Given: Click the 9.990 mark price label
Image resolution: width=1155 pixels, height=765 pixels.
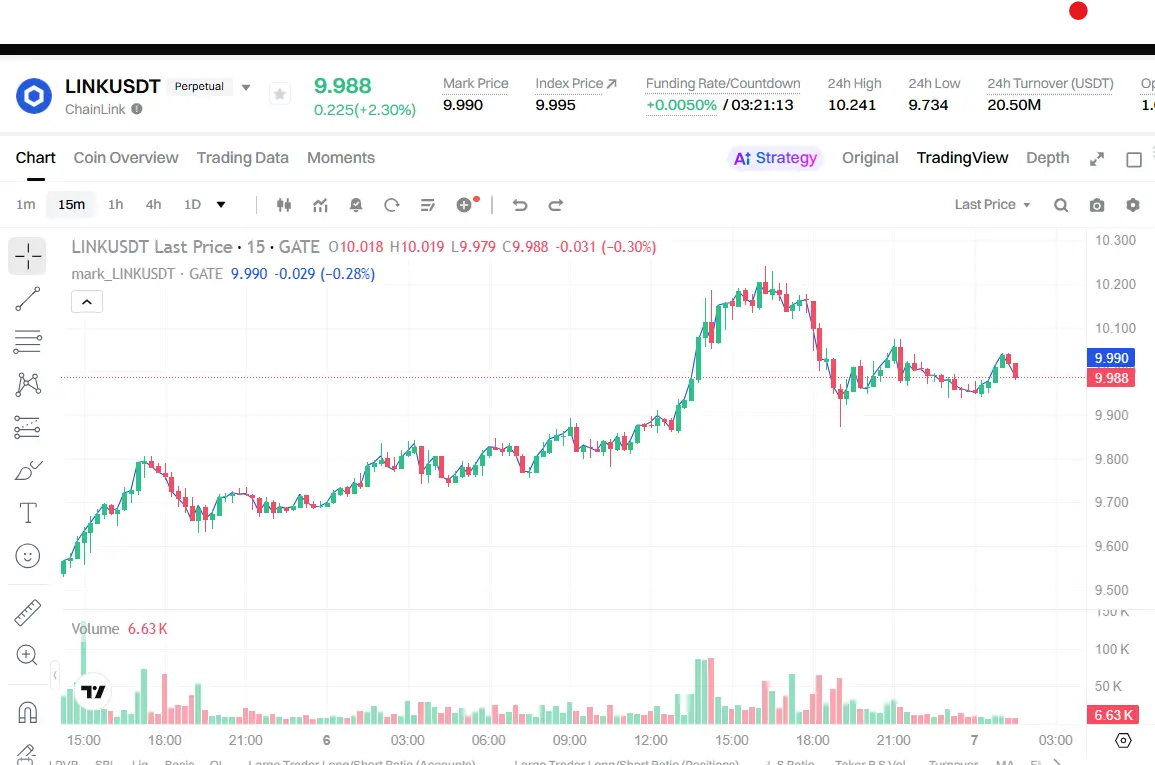Looking at the screenshot, I should (x=1111, y=358).
